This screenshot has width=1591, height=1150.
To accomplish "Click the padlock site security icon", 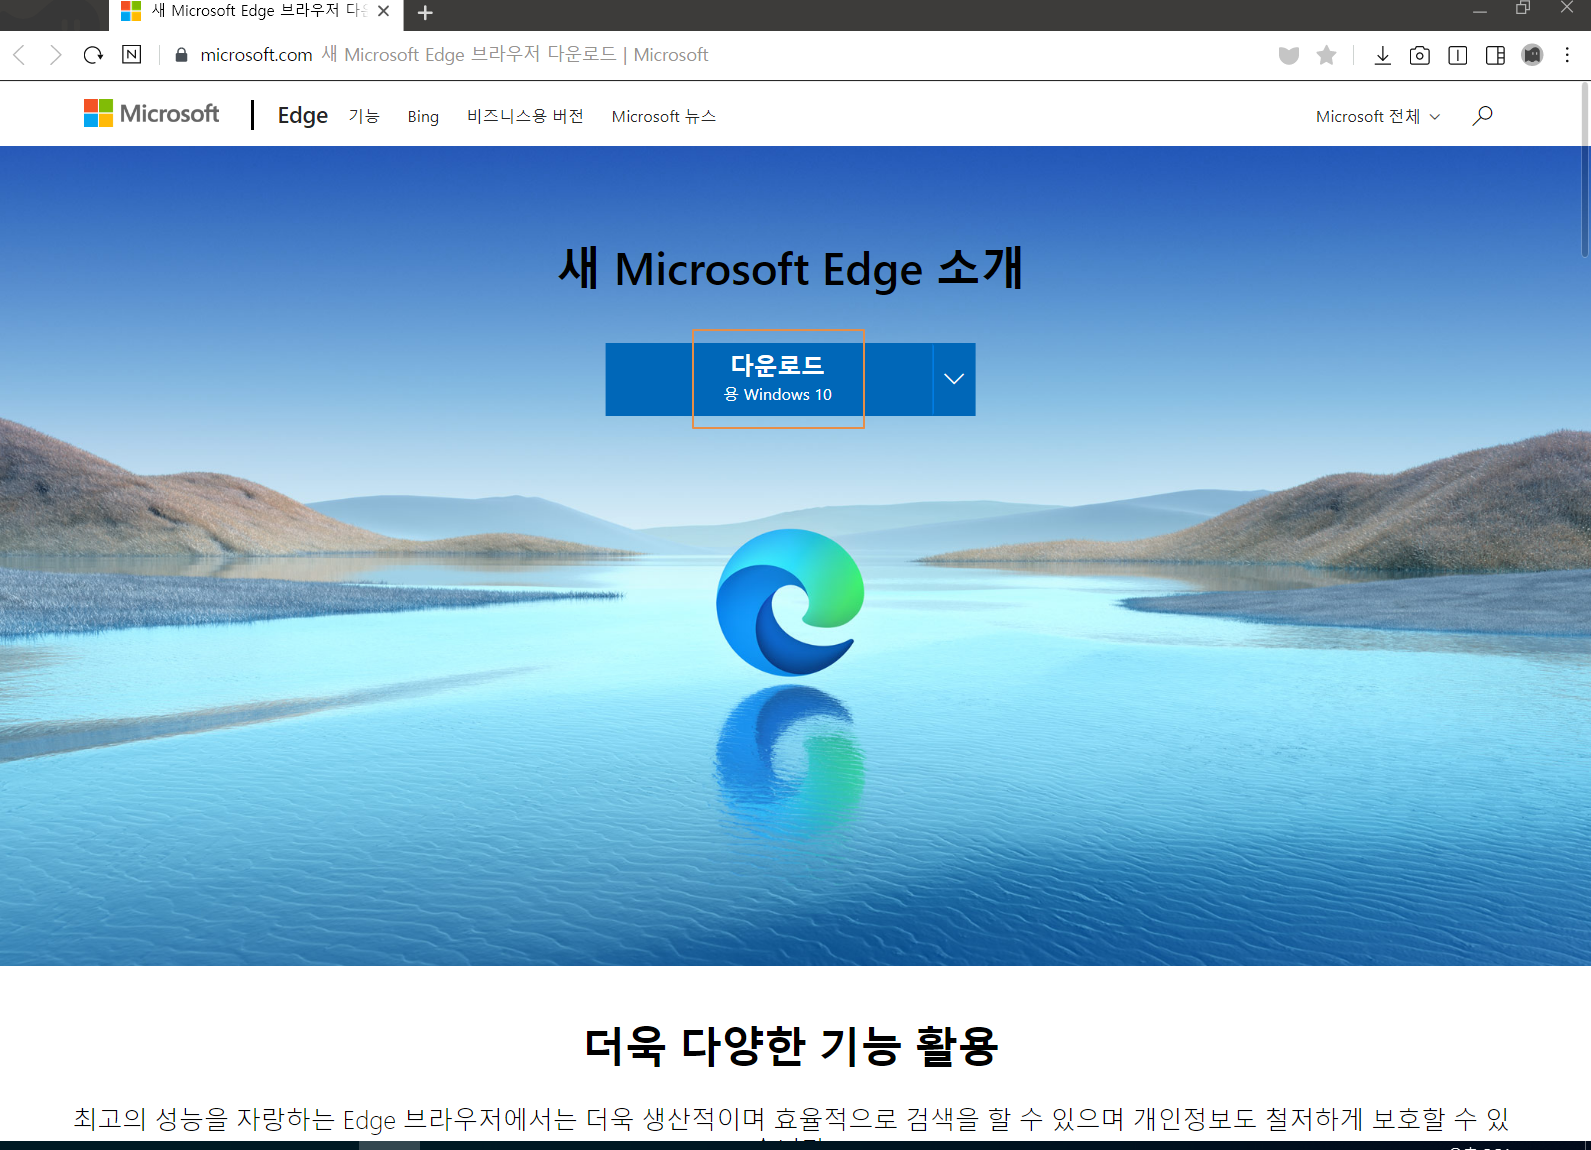I will 181,55.
